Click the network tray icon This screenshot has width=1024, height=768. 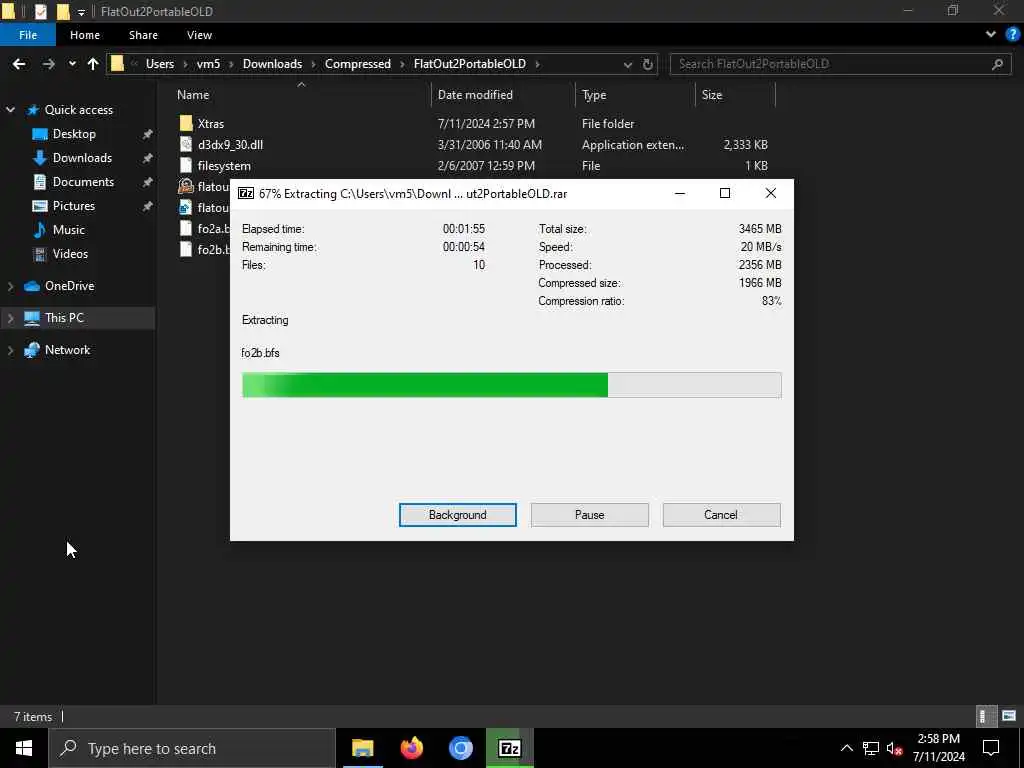coord(871,748)
